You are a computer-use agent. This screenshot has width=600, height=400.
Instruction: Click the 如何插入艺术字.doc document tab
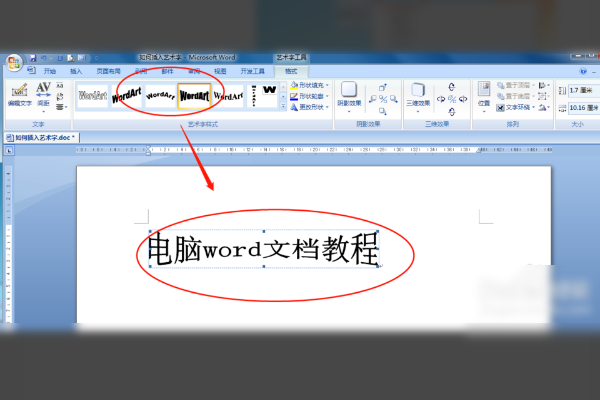click(41, 138)
